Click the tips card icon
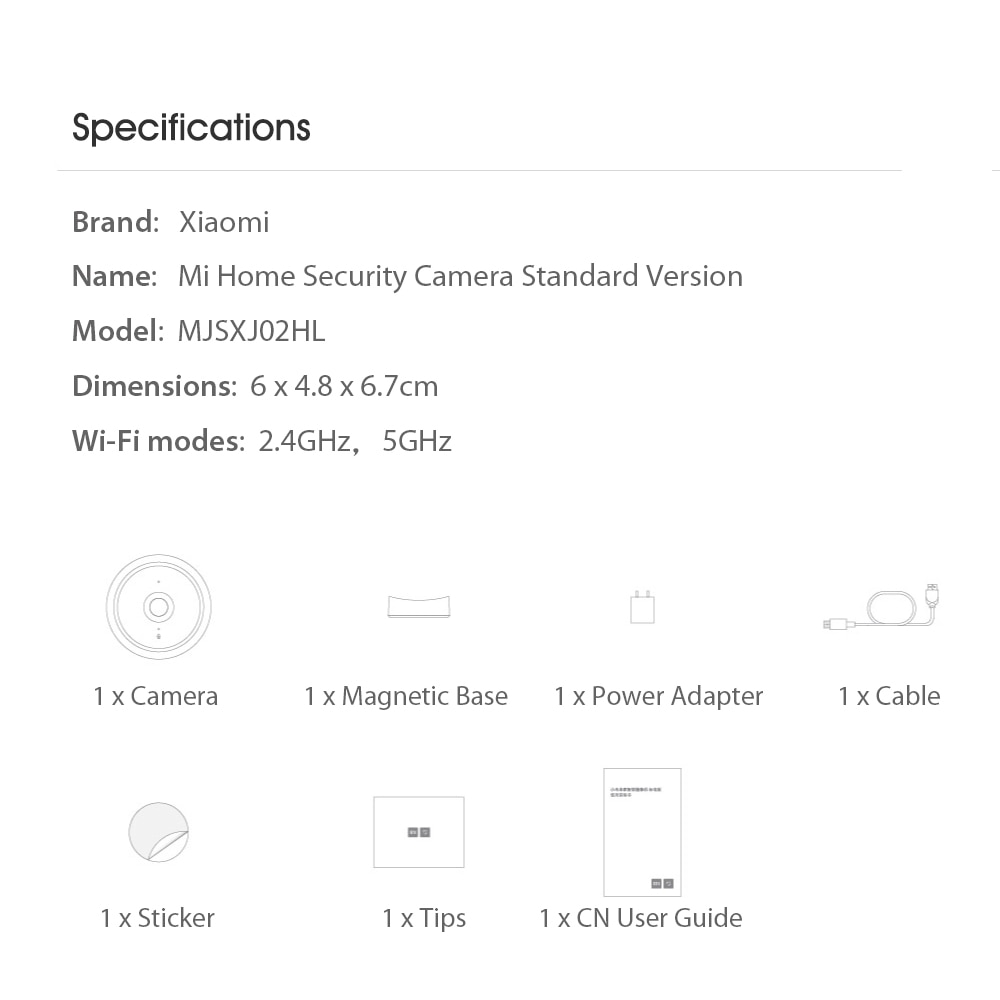The image size is (1000, 1000). coord(418,832)
